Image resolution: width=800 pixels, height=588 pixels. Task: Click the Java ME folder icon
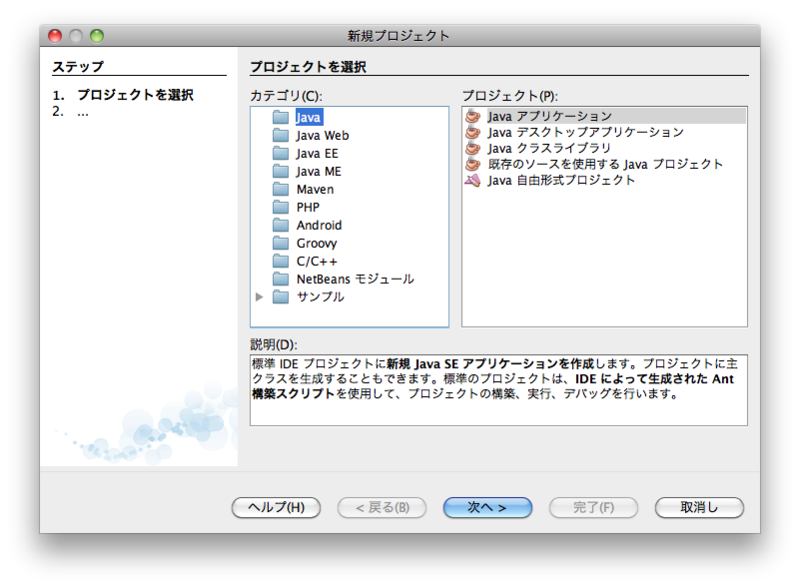pyautogui.click(x=281, y=171)
